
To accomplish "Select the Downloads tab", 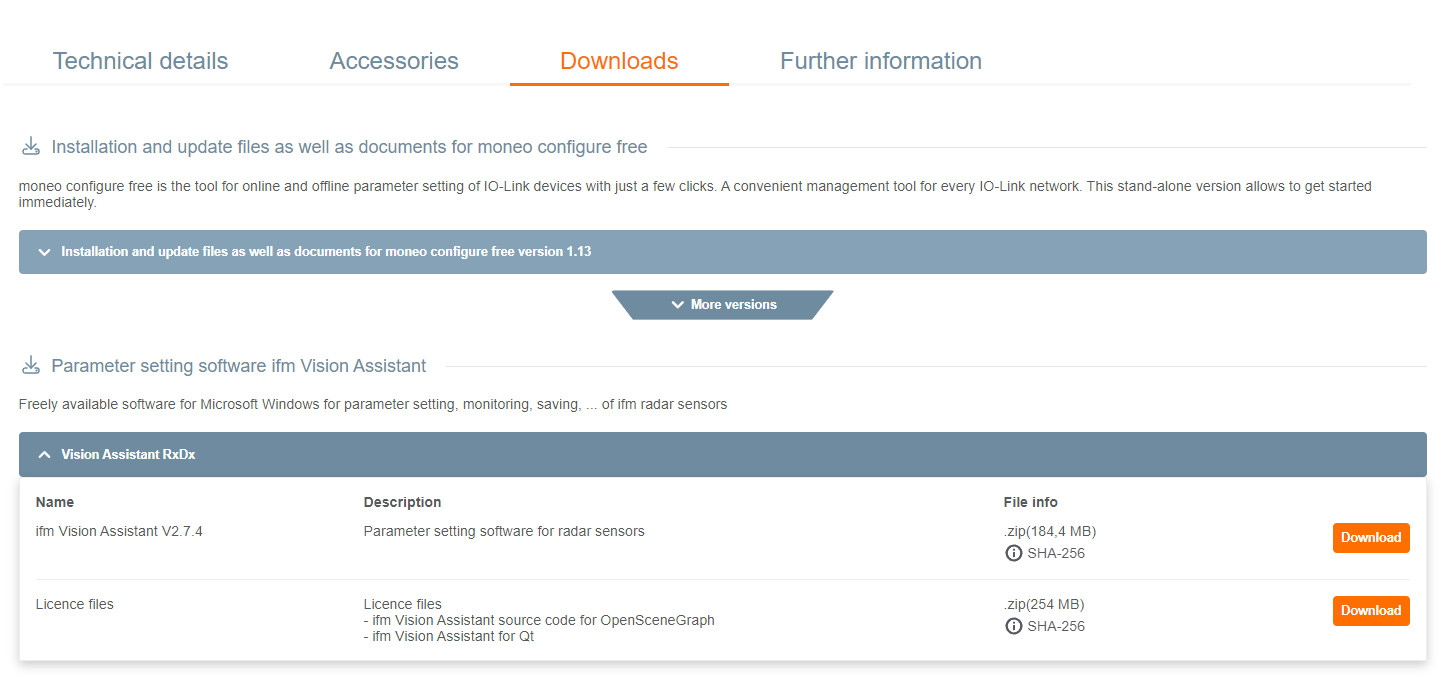I will [619, 61].
